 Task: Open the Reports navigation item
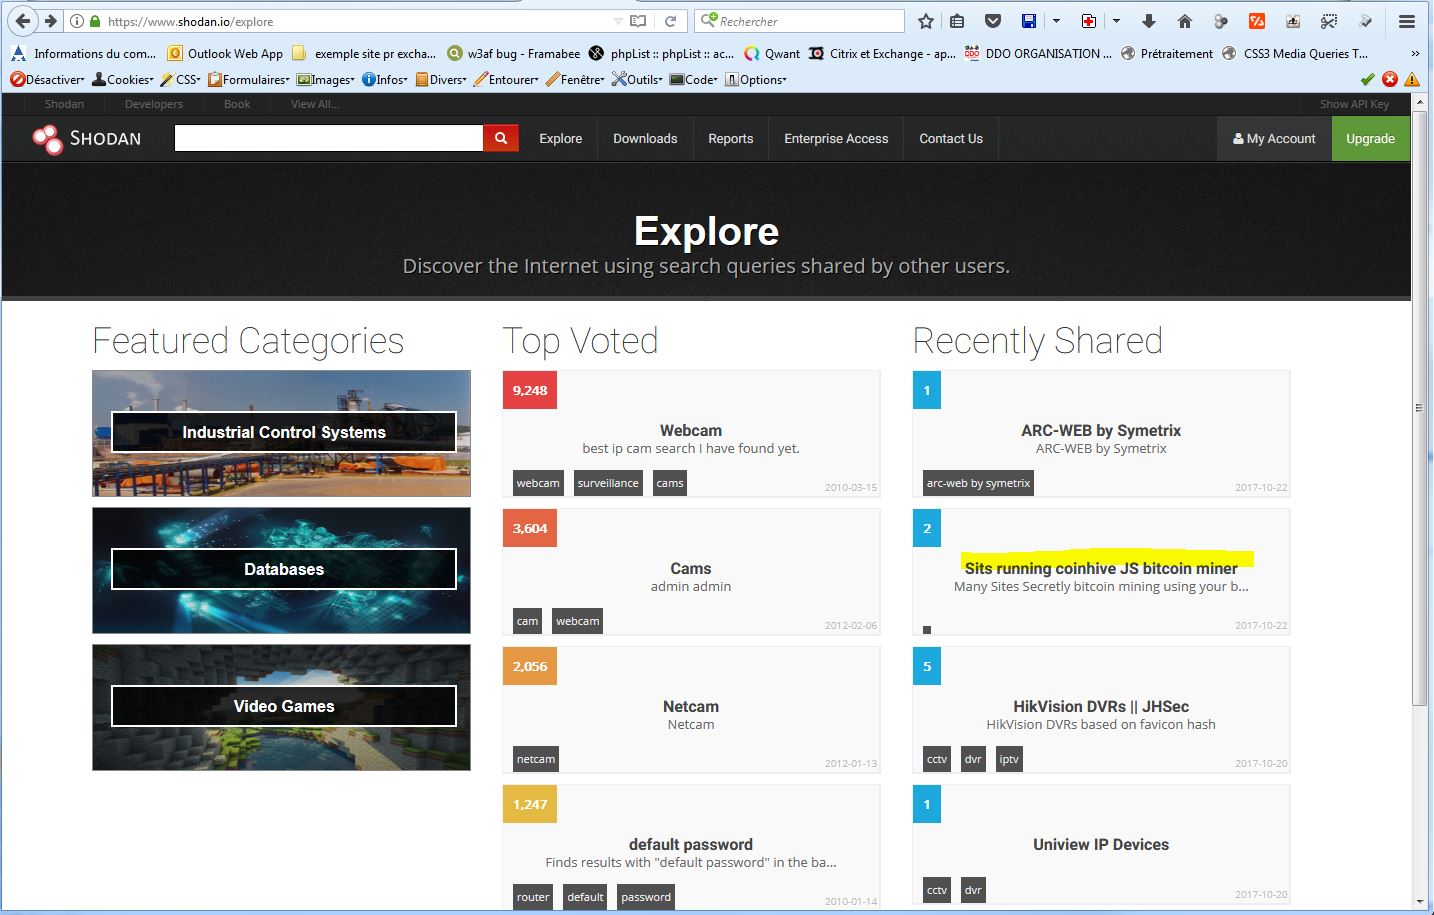tap(730, 139)
